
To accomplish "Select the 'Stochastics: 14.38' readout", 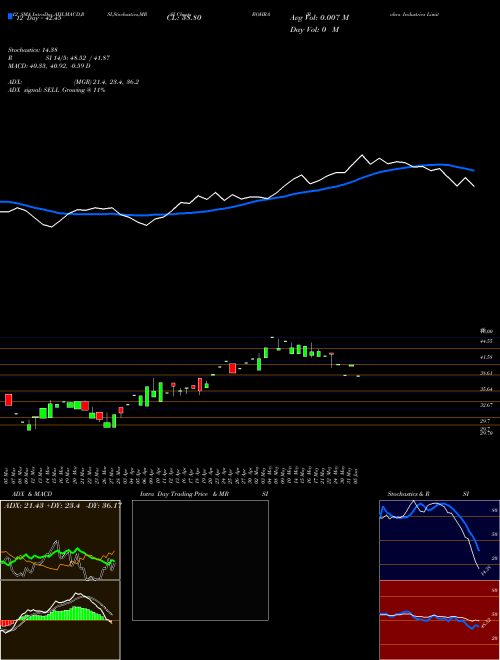I will click(33, 50).
